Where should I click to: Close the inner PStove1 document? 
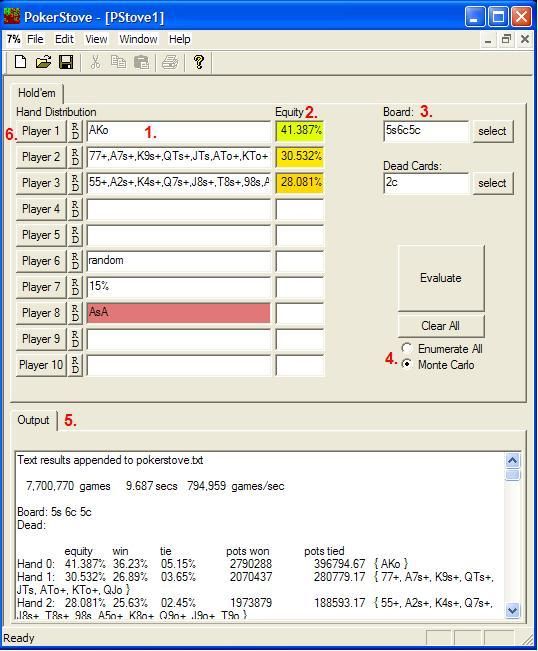(x=525, y=39)
